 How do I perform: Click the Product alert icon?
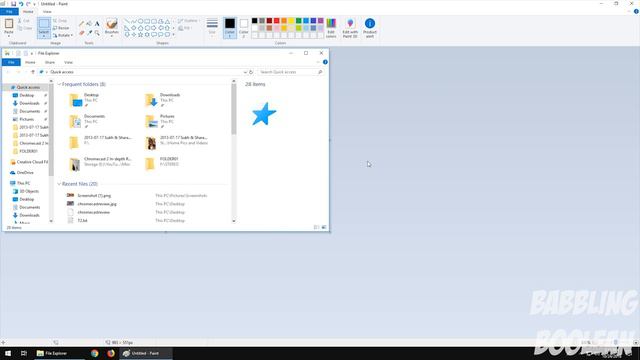(370, 28)
